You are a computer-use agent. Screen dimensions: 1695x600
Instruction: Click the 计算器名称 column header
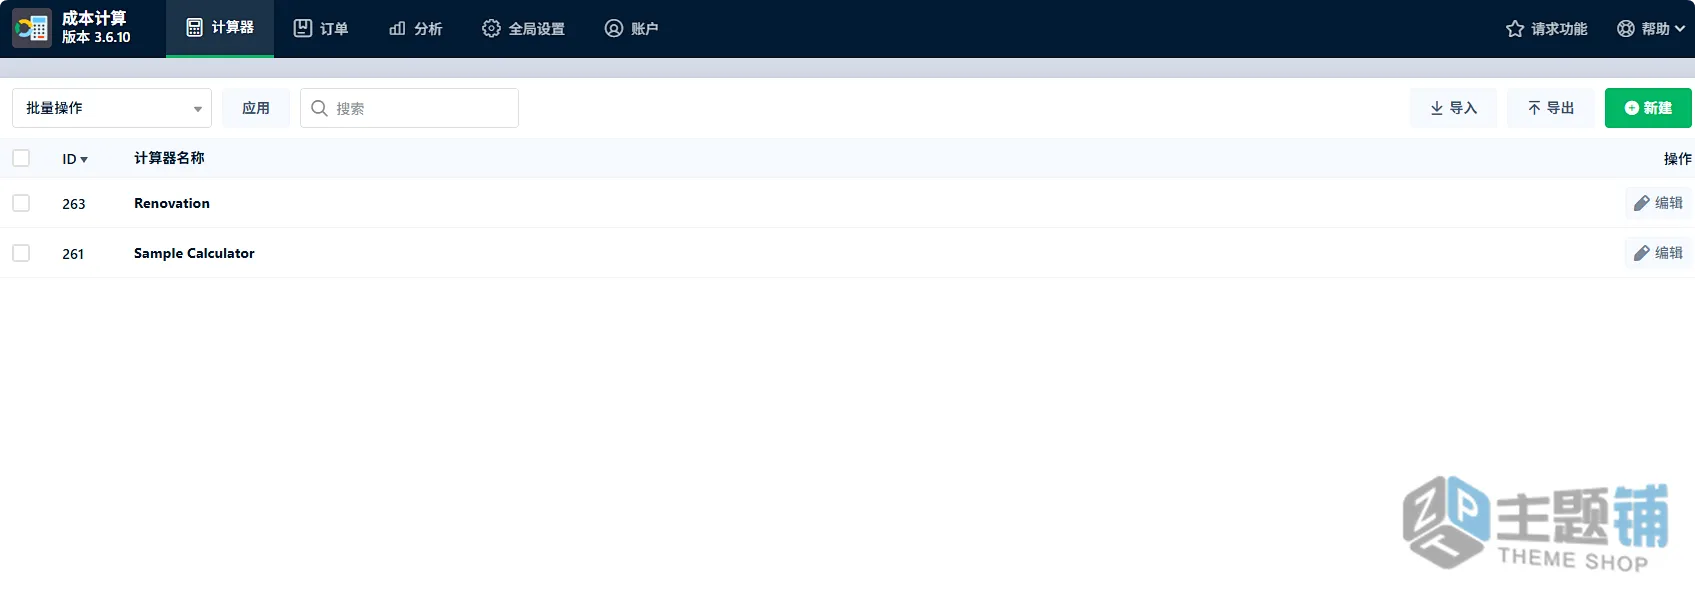click(x=169, y=158)
